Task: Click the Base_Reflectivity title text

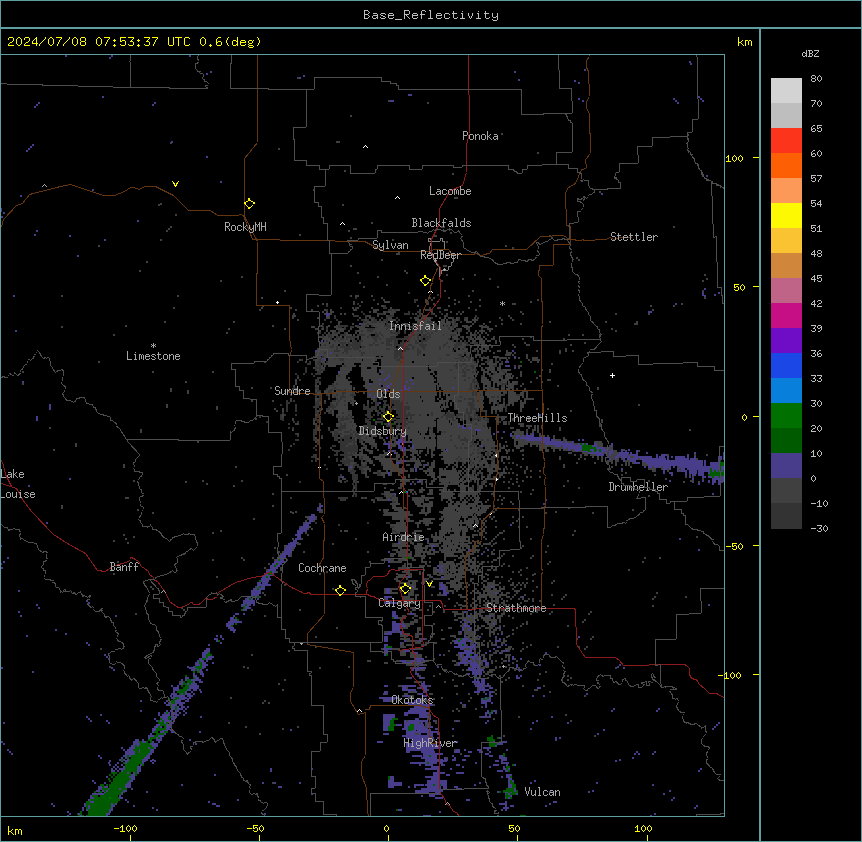Action: [x=431, y=15]
